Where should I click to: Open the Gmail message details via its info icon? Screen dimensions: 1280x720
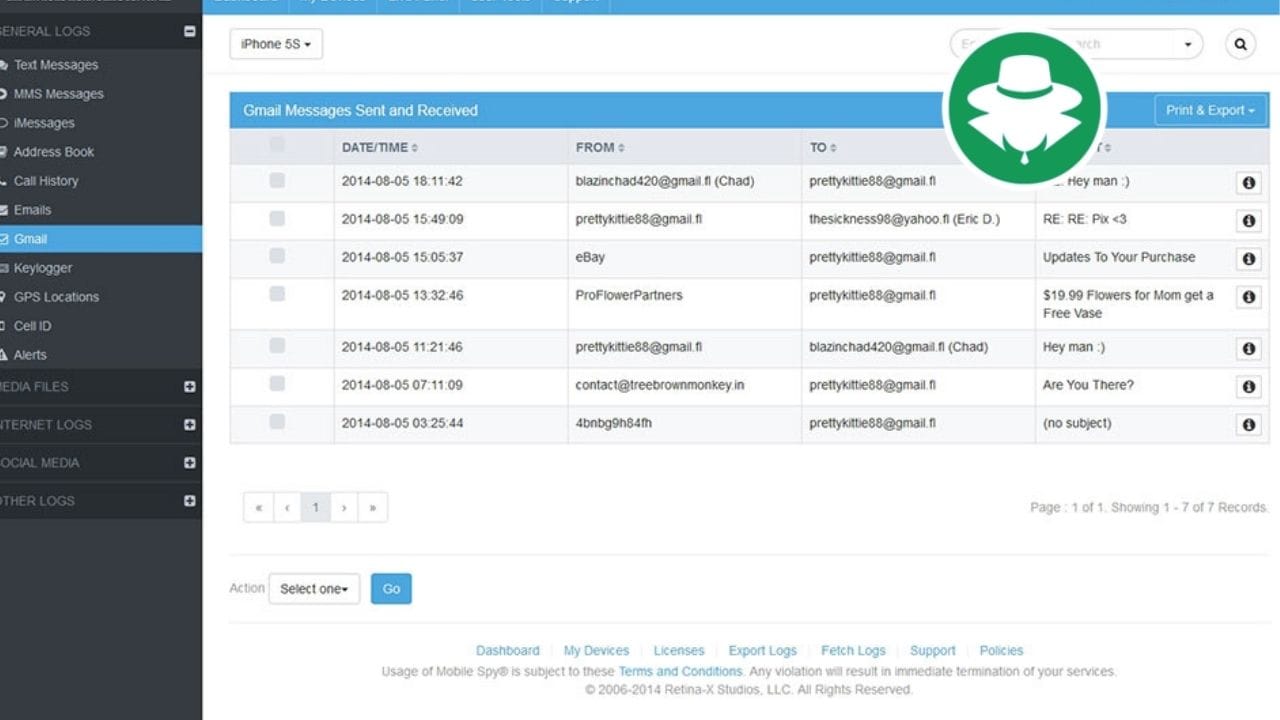(x=1248, y=182)
